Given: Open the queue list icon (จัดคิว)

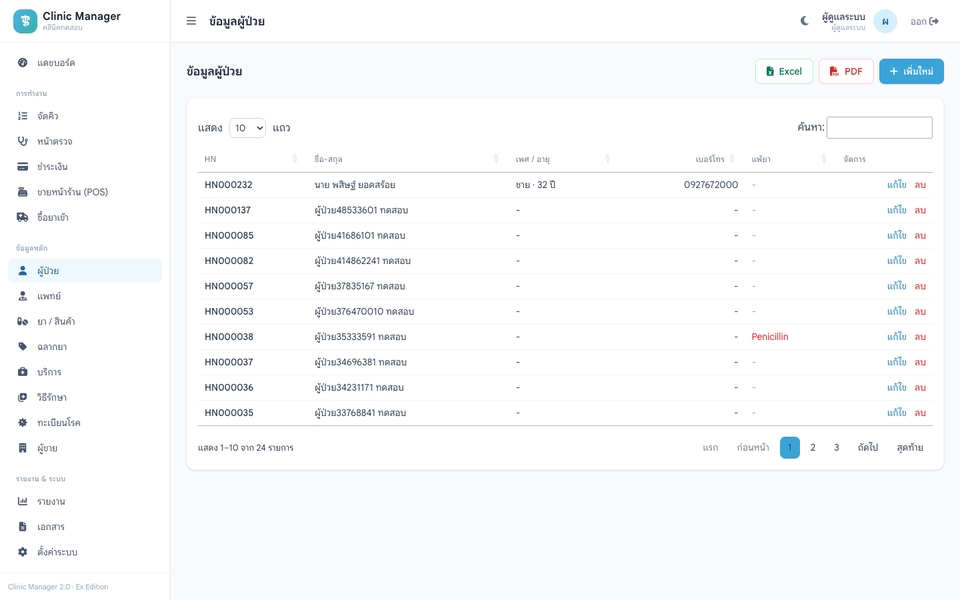Looking at the screenshot, I should [x=23, y=116].
